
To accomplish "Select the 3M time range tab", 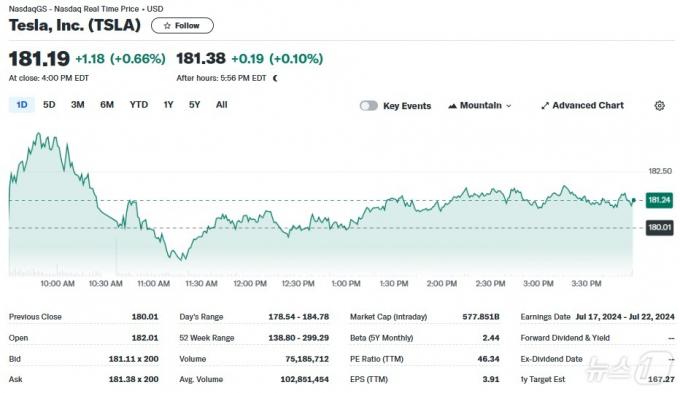I will point(78,105).
